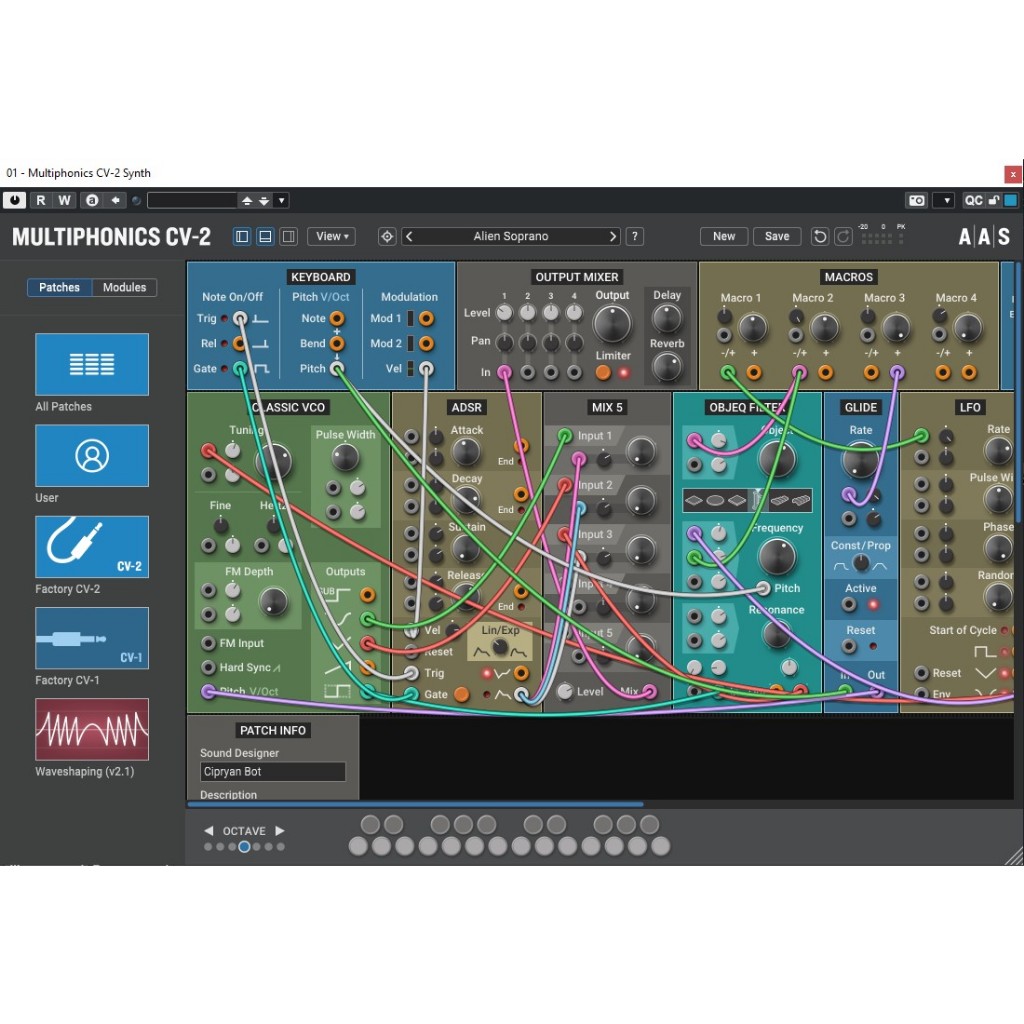Click the Keyboard Vel output jack
Viewport: 1024px width, 1024px height.
point(426,369)
